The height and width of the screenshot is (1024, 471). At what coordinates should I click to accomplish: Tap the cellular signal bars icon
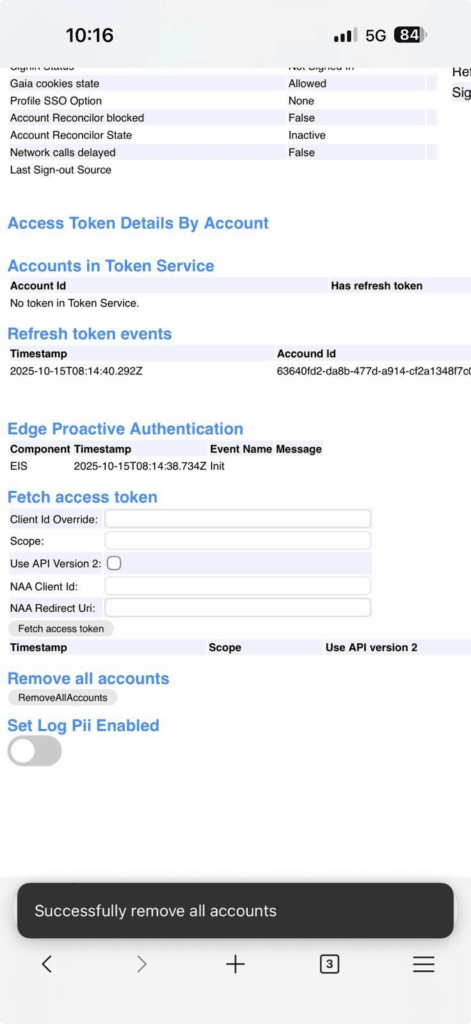point(345,36)
